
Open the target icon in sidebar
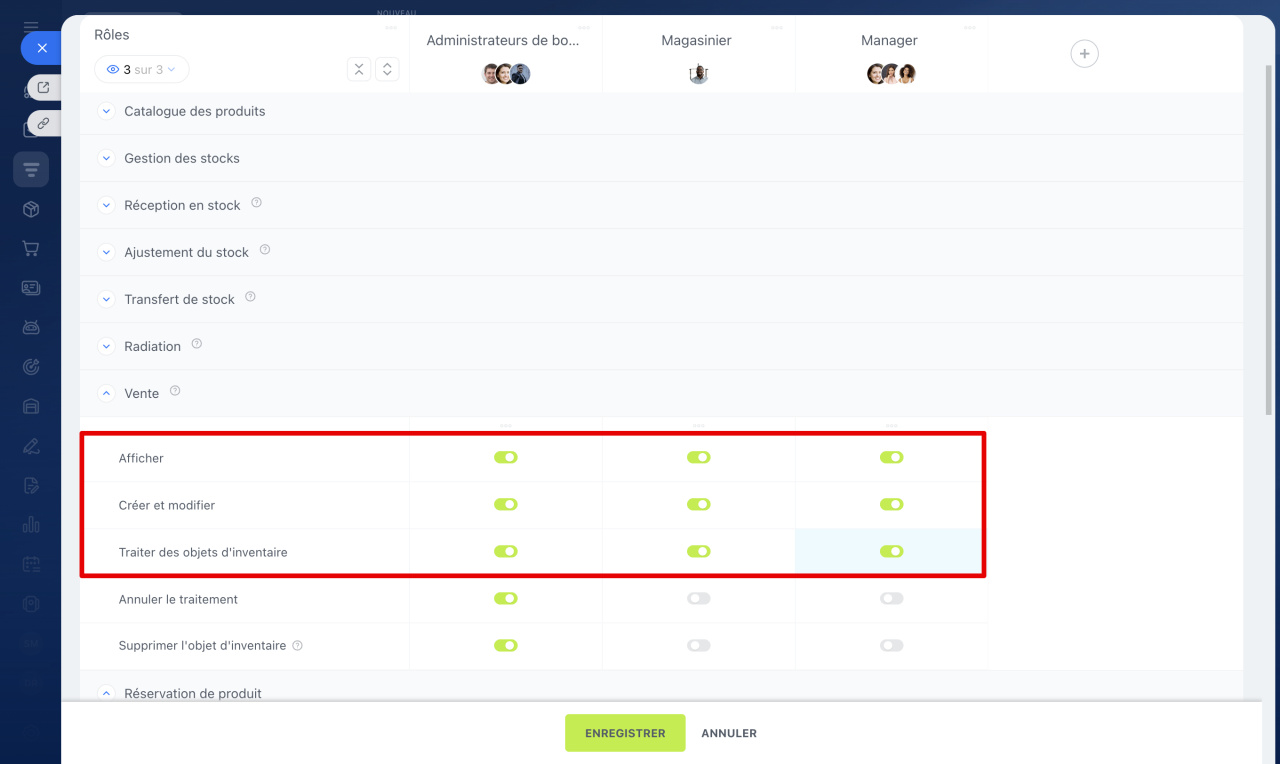pyautogui.click(x=31, y=367)
